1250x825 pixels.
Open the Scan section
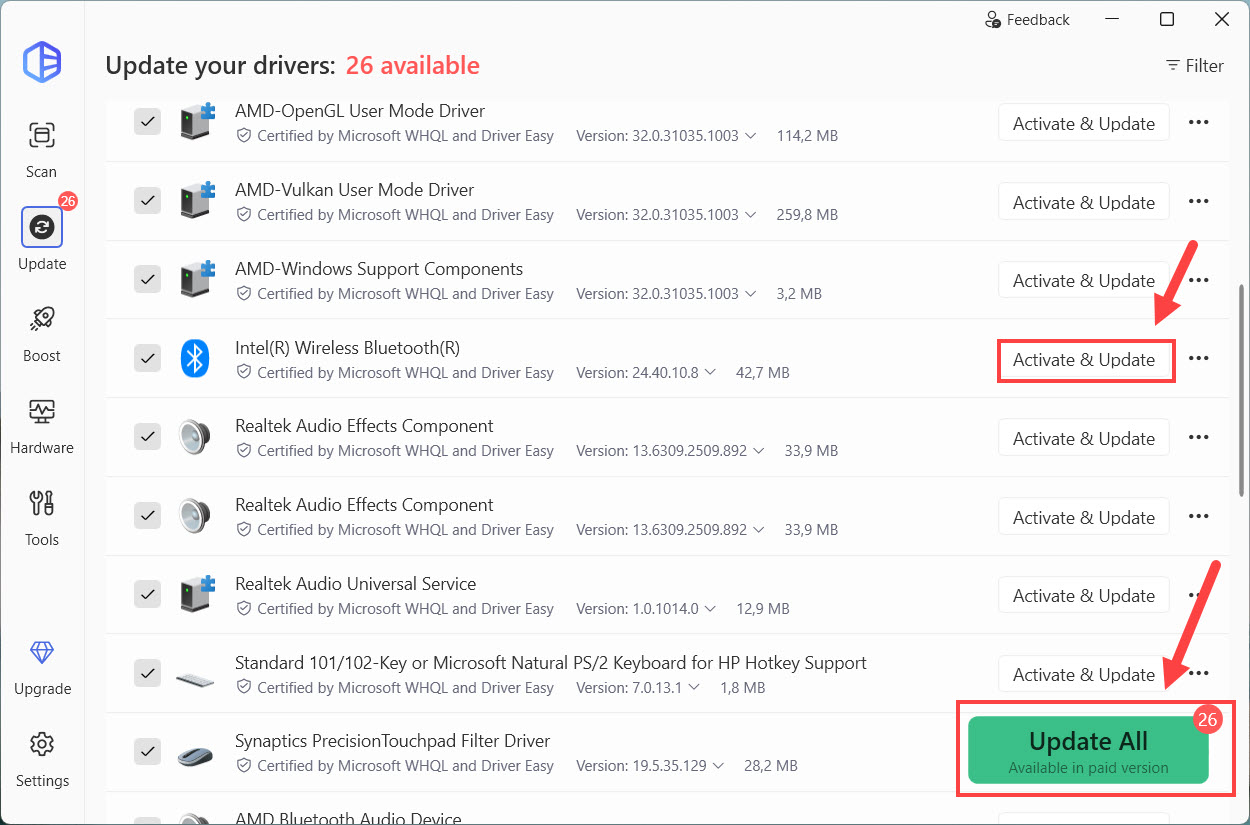pos(42,150)
